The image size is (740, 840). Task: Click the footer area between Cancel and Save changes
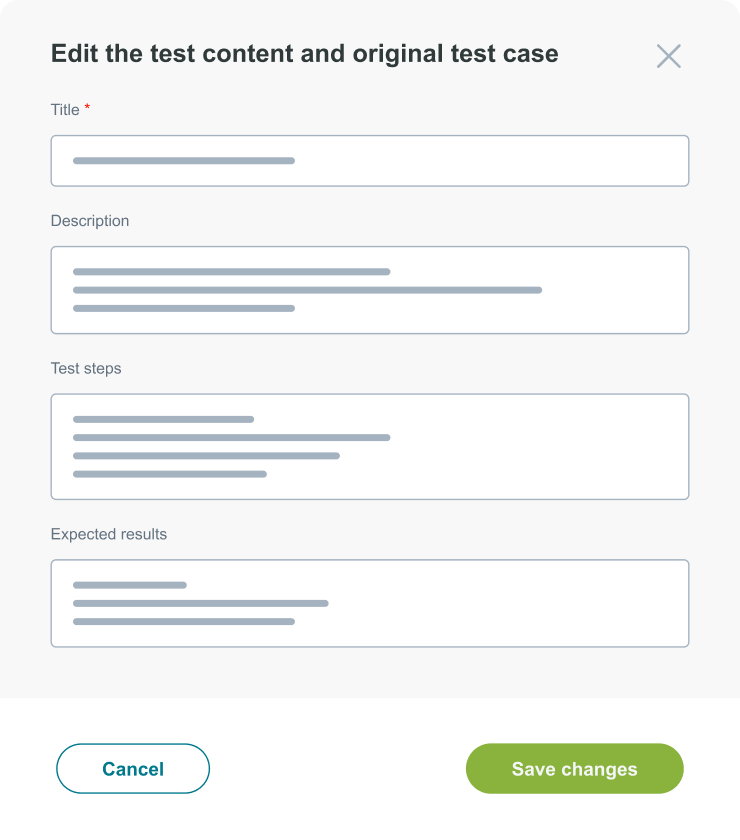pos(340,768)
